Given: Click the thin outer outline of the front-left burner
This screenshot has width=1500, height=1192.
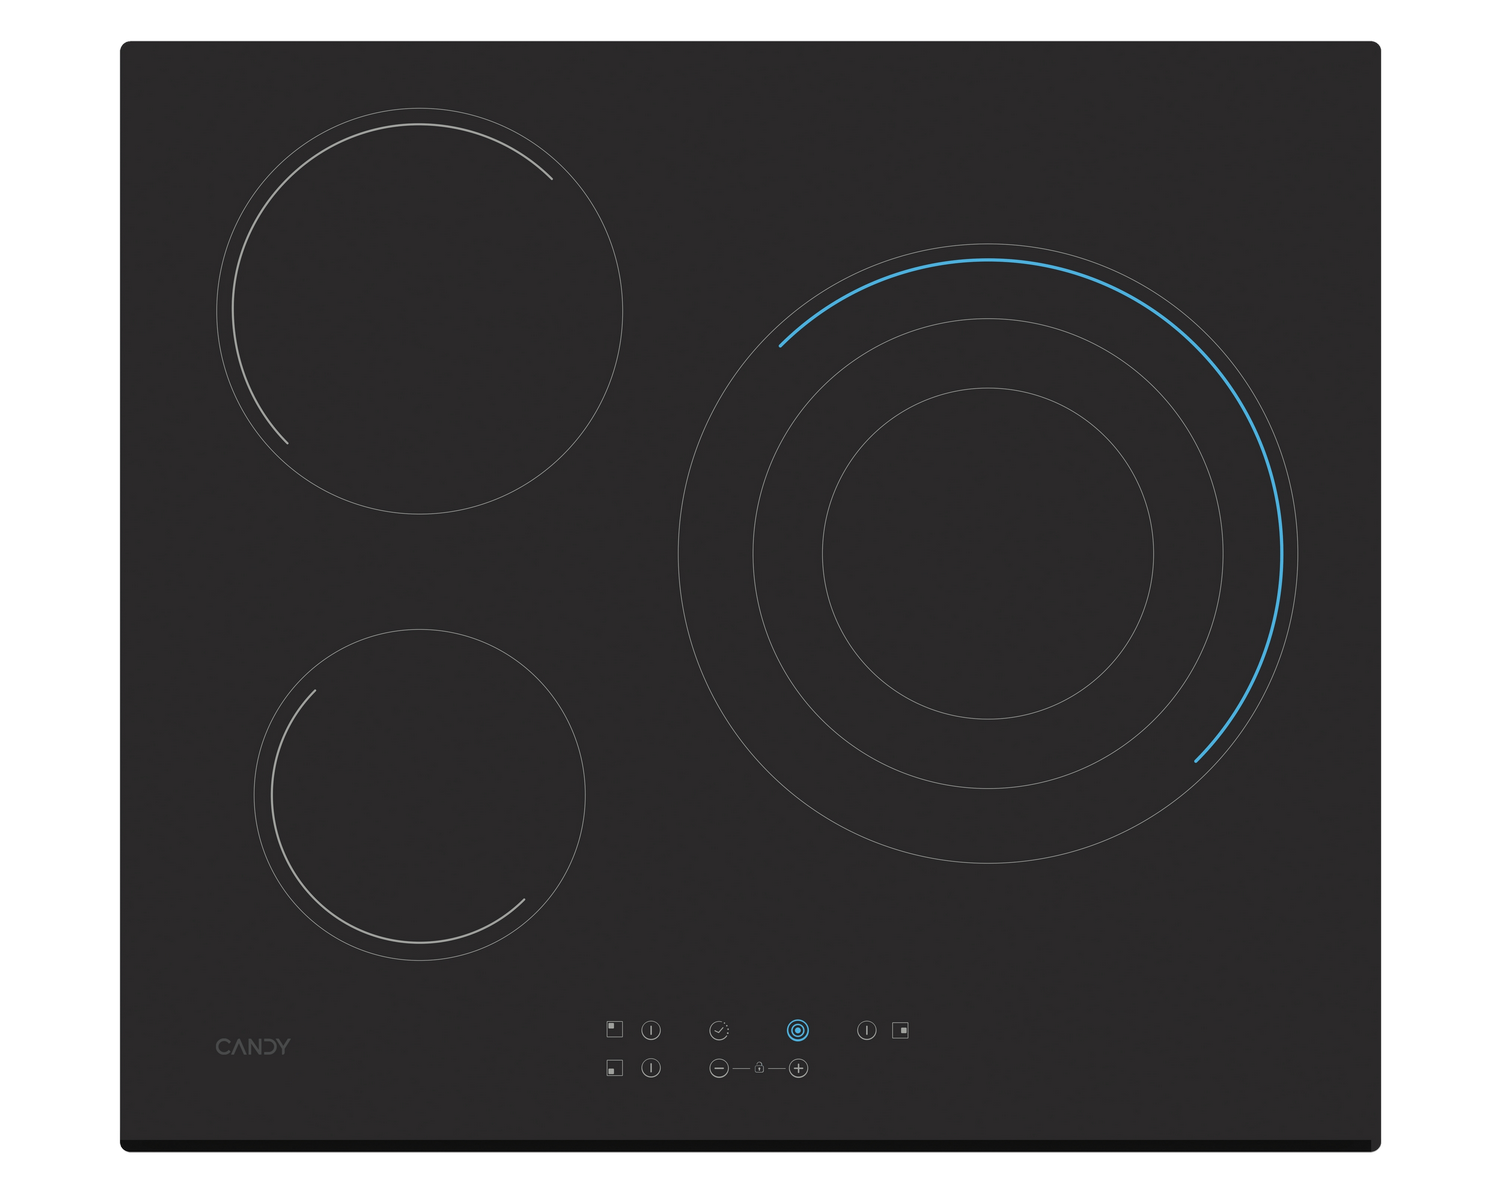Looking at the screenshot, I should point(585,795).
